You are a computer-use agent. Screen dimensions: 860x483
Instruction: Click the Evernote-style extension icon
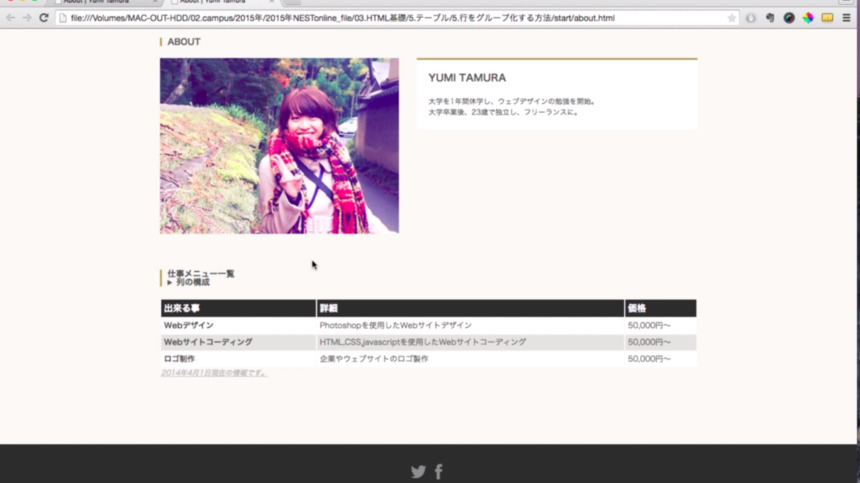coord(770,18)
